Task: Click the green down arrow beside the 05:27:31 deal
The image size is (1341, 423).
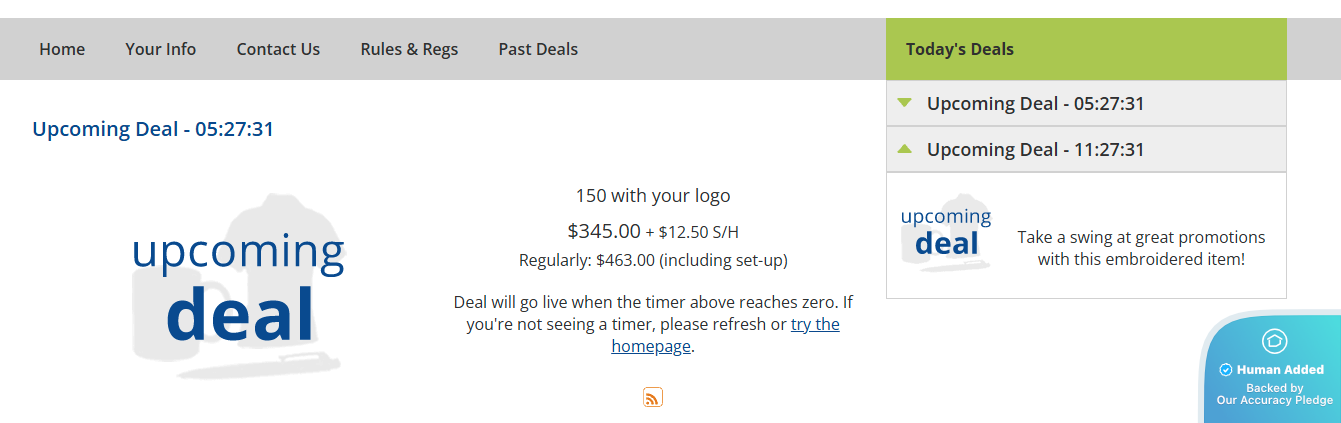Action: click(x=905, y=103)
